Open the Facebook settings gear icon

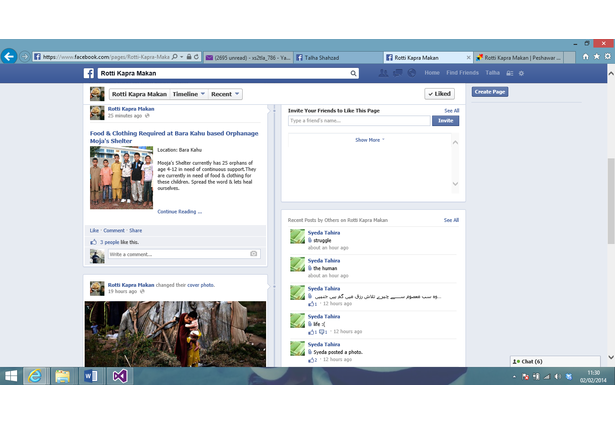(x=521, y=73)
